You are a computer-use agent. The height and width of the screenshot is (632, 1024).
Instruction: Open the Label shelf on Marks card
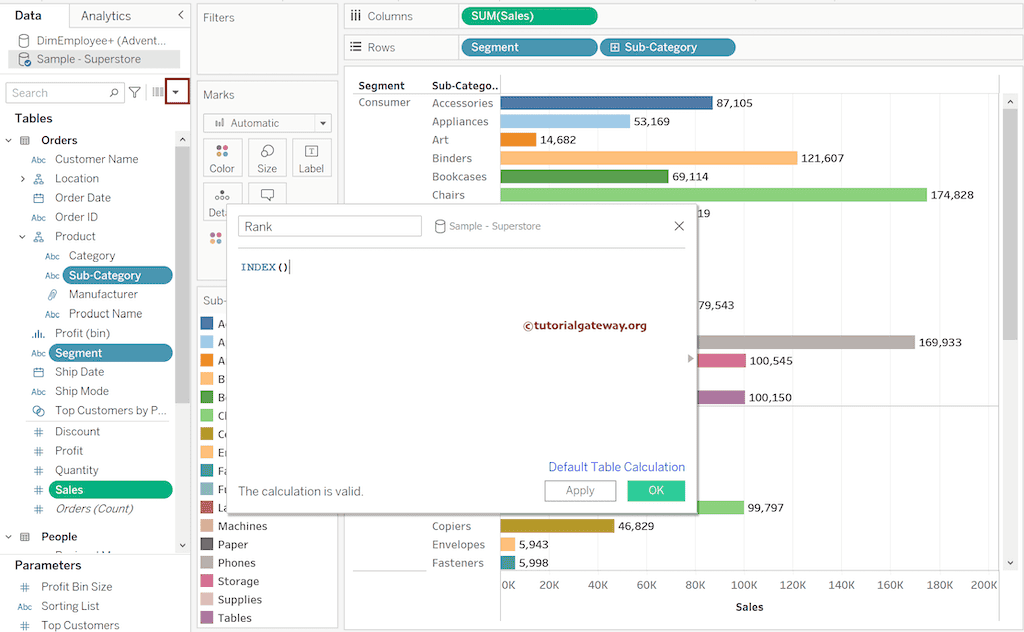[311, 157]
